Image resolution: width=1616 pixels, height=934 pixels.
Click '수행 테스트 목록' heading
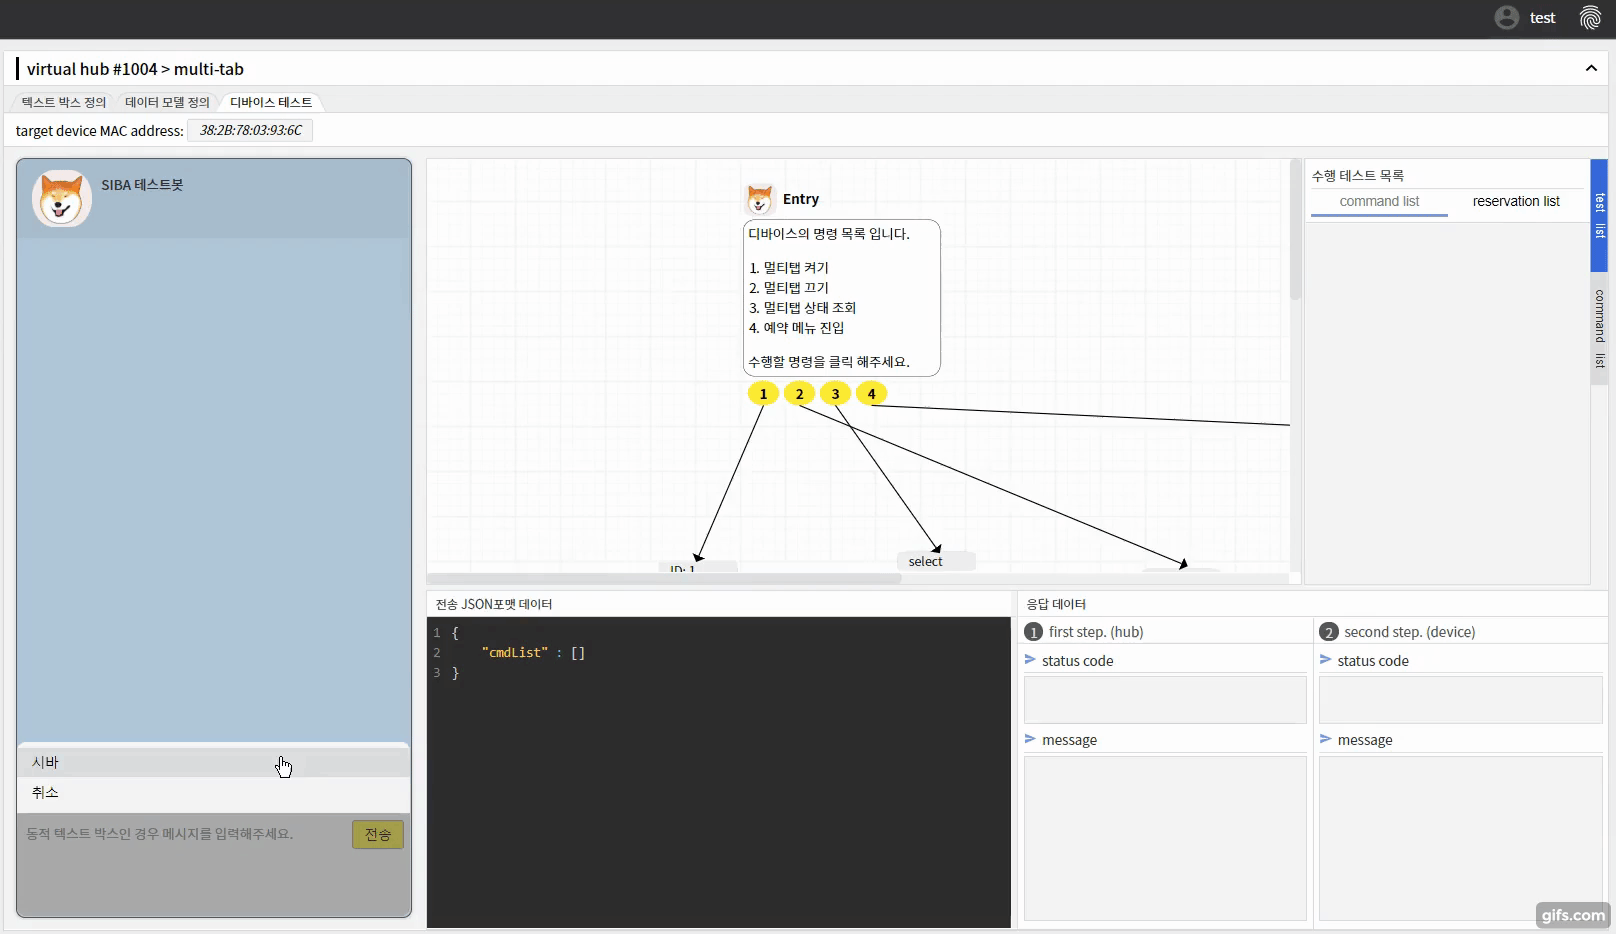1358,175
